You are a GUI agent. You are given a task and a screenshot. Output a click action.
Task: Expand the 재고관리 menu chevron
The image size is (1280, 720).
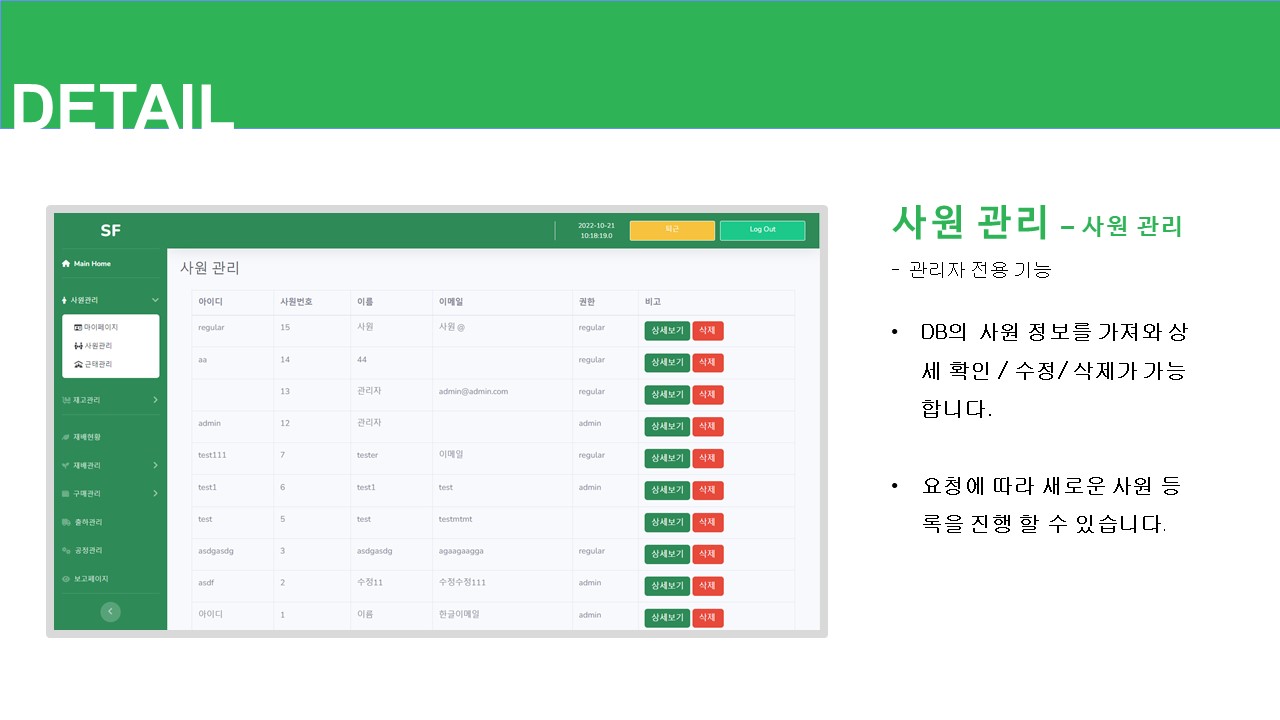pos(155,400)
